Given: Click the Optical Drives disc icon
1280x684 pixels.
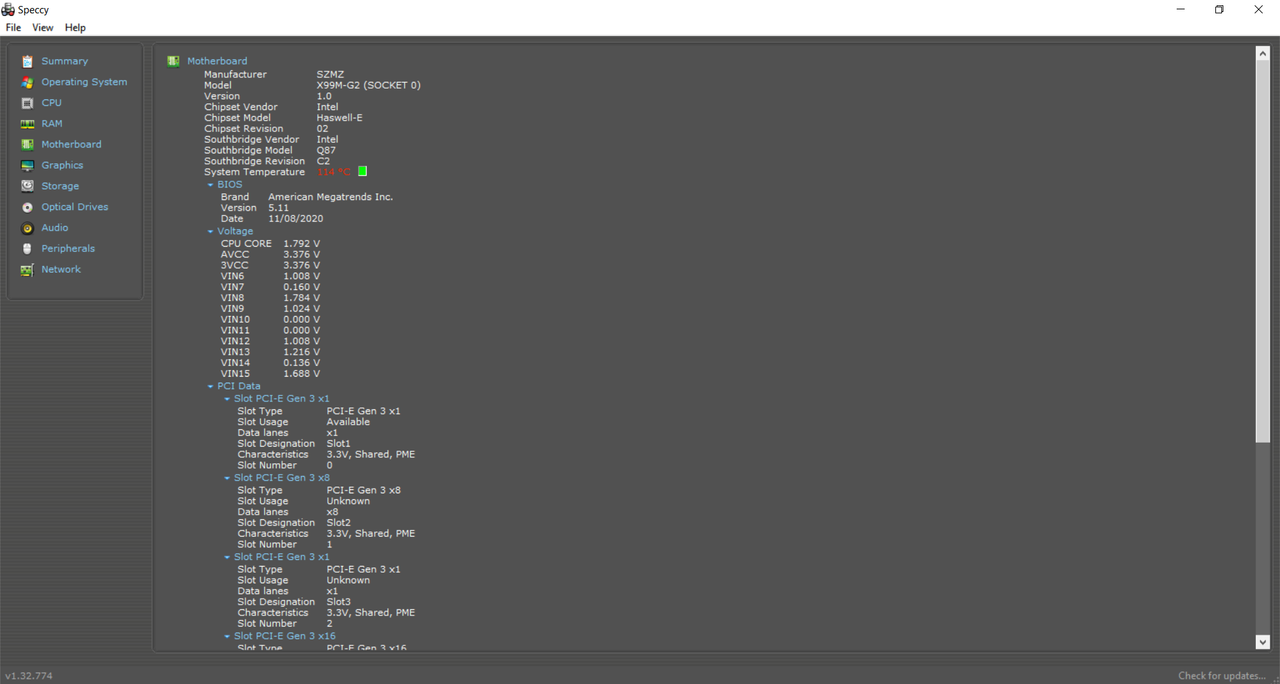Looking at the screenshot, I should (27, 207).
